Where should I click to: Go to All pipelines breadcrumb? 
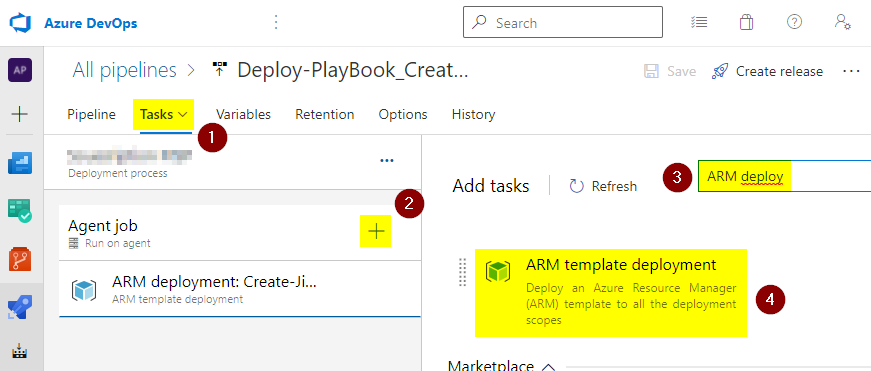pyautogui.click(x=124, y=71)
